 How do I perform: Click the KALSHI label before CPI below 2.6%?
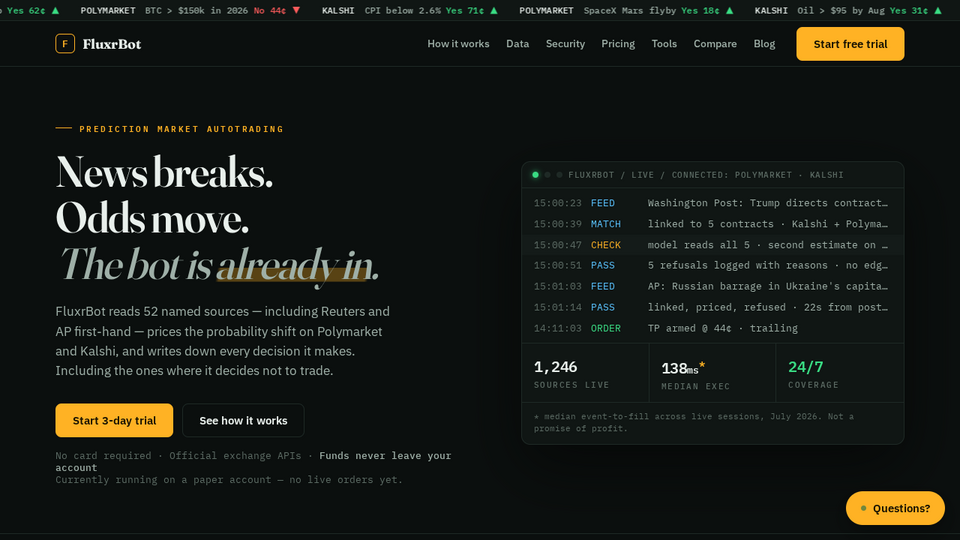338,10
